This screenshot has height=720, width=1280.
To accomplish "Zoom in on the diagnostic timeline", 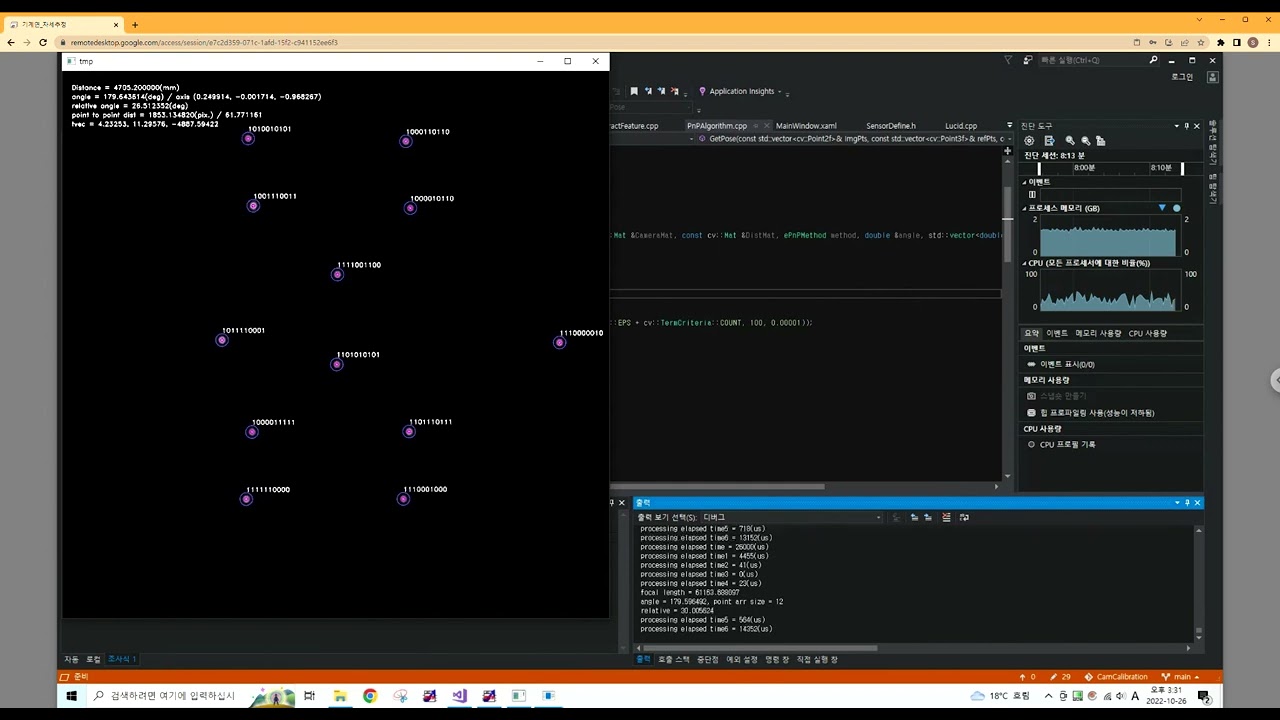I will click(x=1070, y=141).
